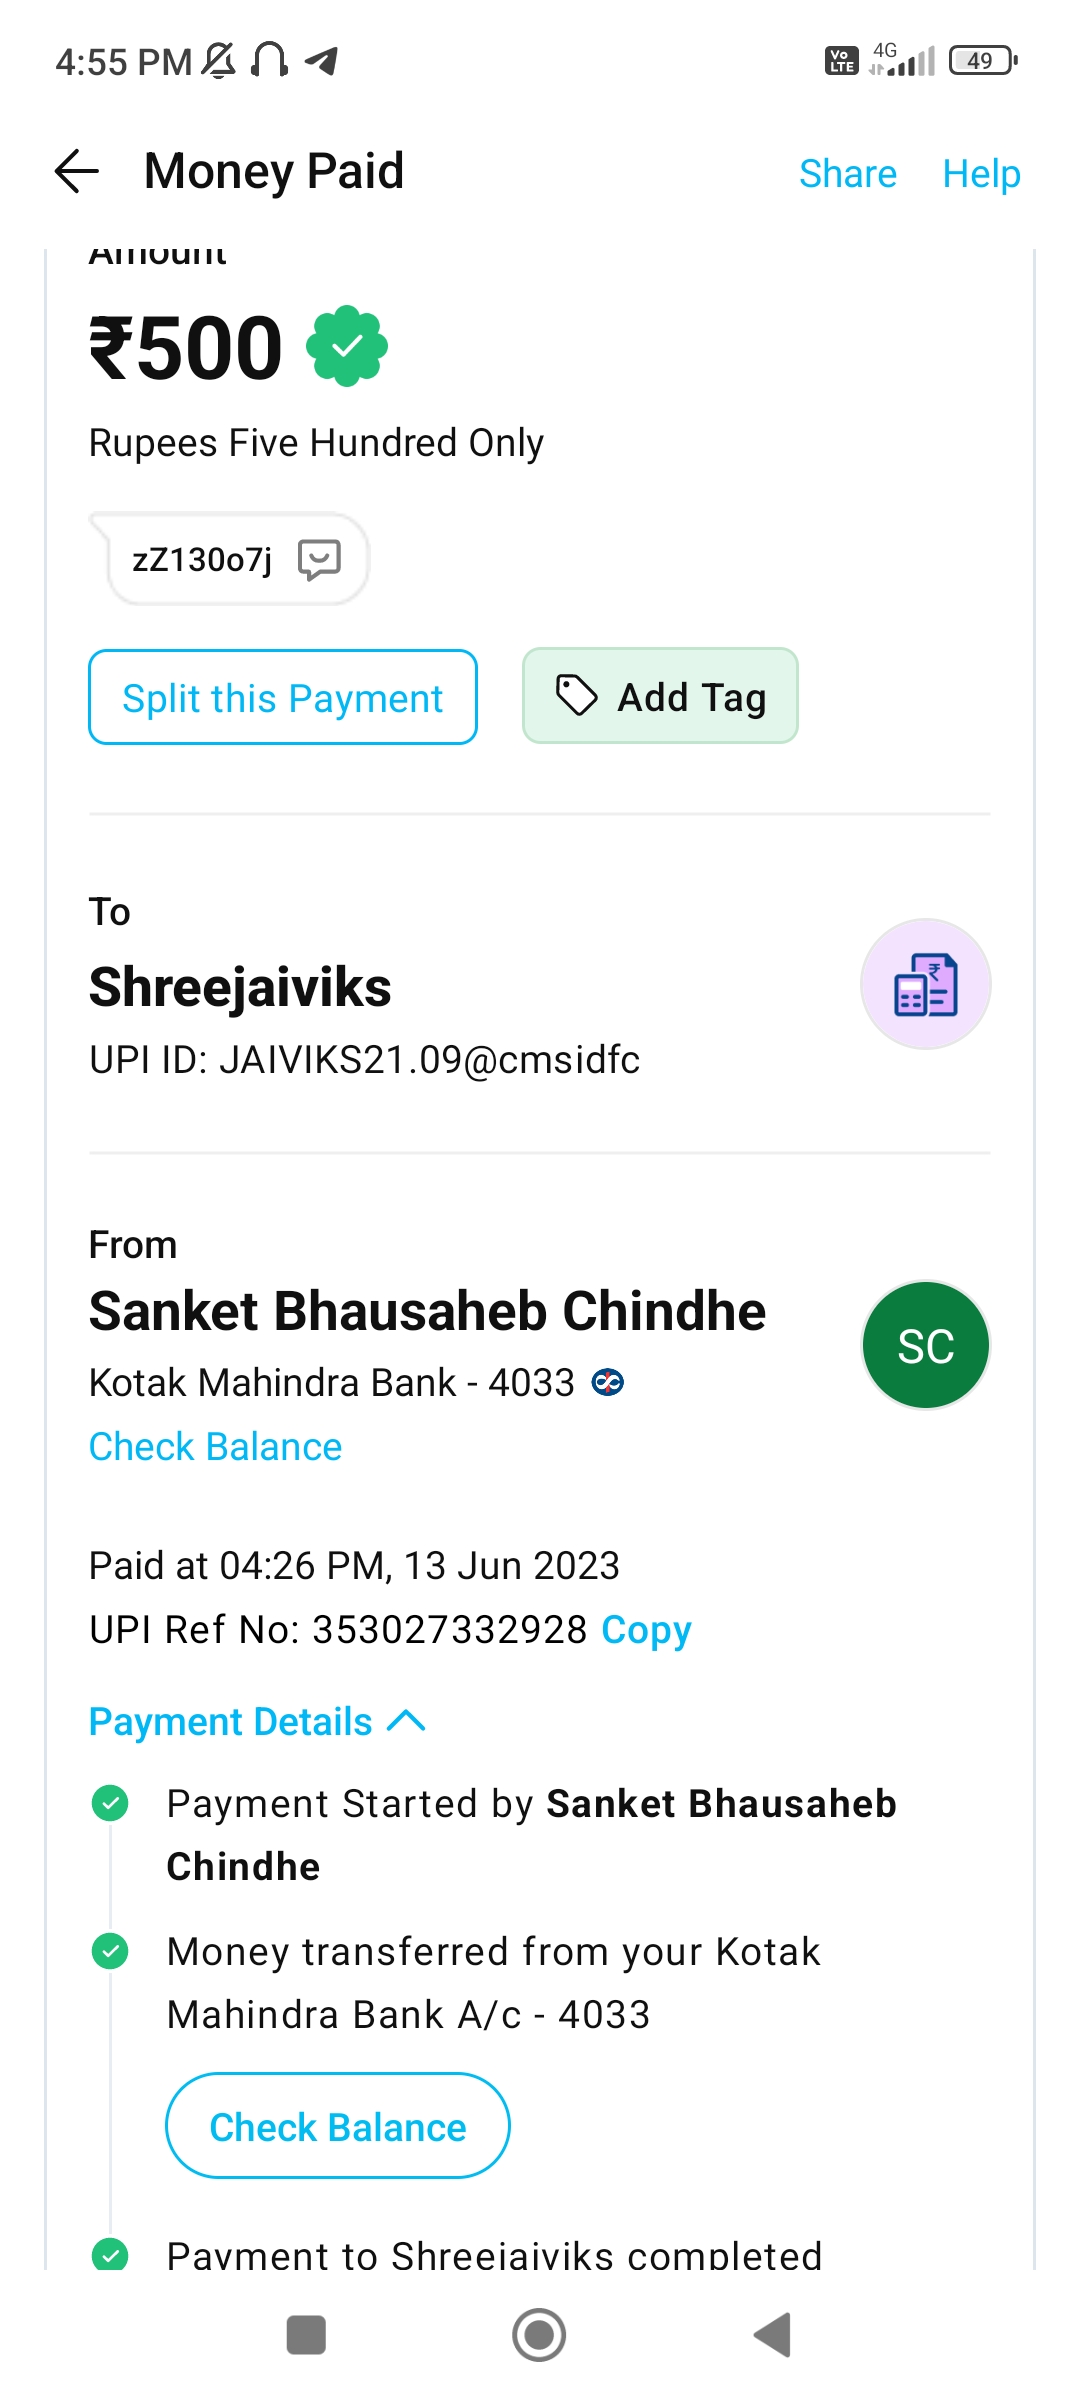The width and height of the screenshot is (1080, 2400).
Task: Tap Split this Payment button
Action: coord(283,698)
